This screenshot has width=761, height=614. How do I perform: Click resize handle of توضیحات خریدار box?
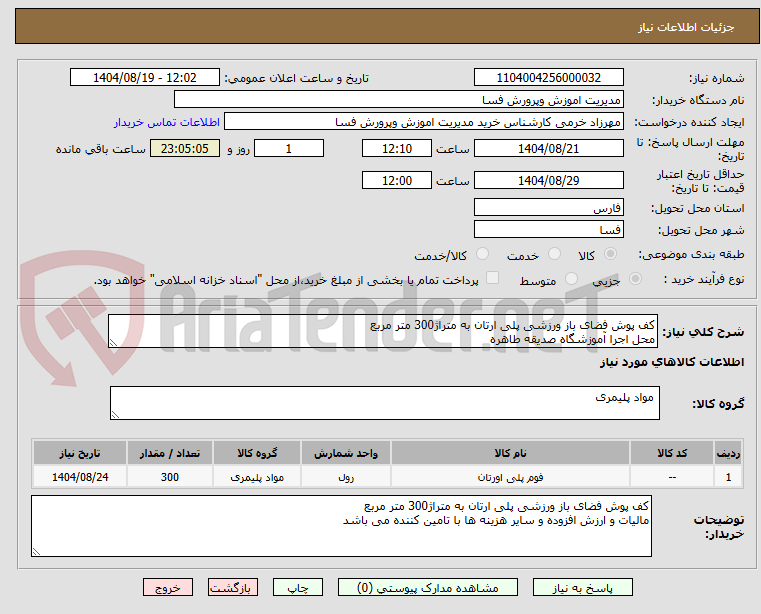(x=36, y=551)
